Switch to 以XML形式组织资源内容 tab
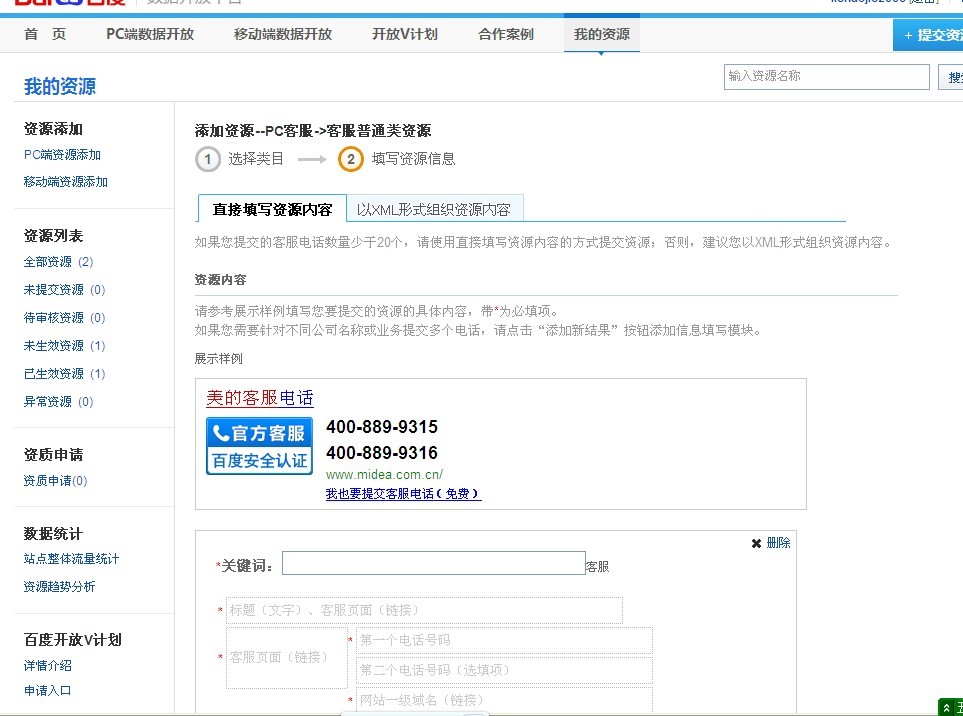 pos(434,210)
